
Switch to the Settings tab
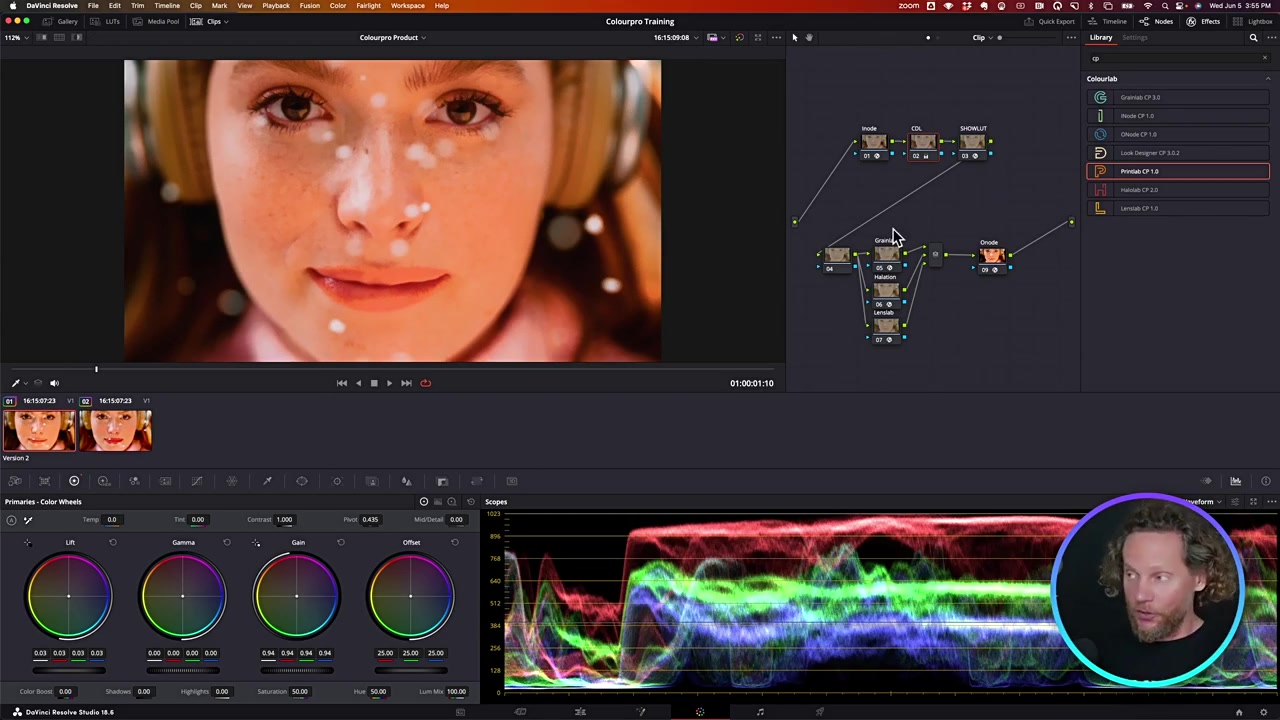pos(1134,38)
